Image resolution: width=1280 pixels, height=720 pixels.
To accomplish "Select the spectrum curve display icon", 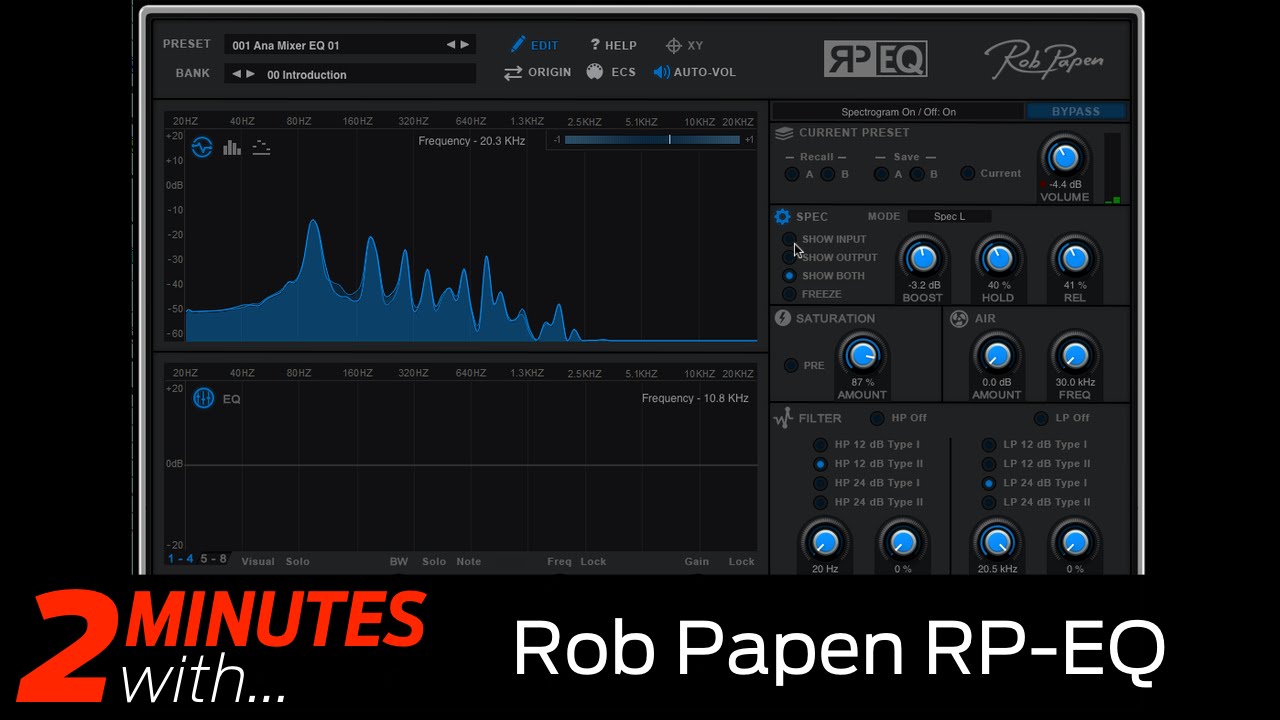I will pyautogui.click(x=202, y=148).
